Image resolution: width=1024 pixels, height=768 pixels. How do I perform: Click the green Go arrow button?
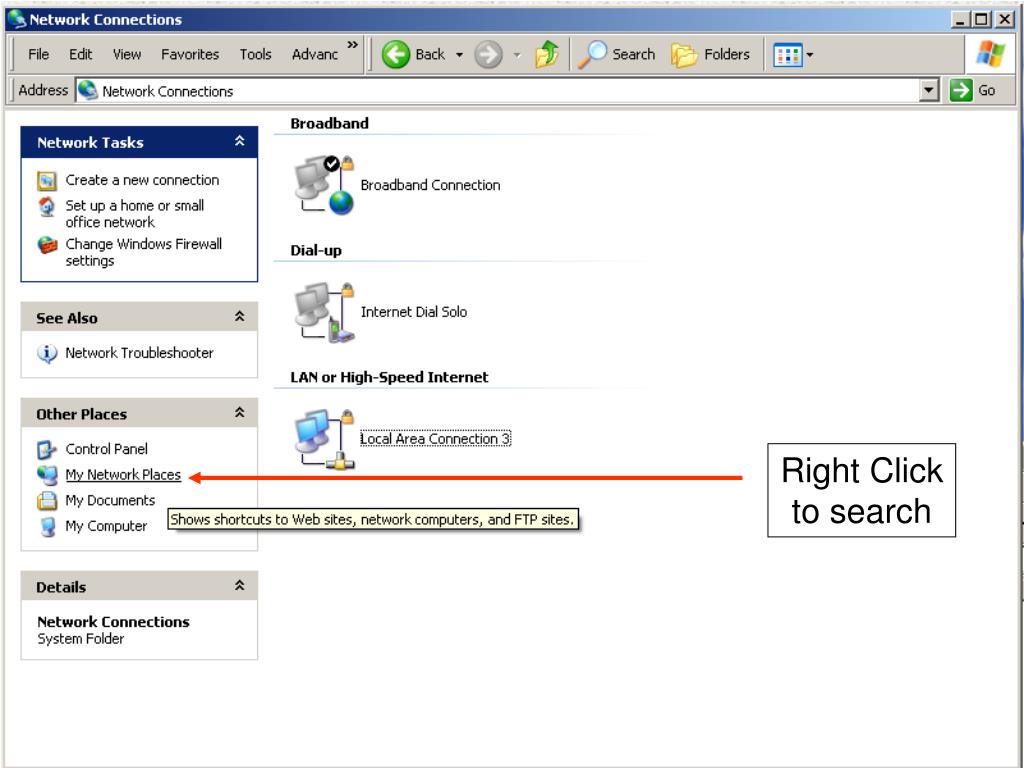(x=961, y=90)
